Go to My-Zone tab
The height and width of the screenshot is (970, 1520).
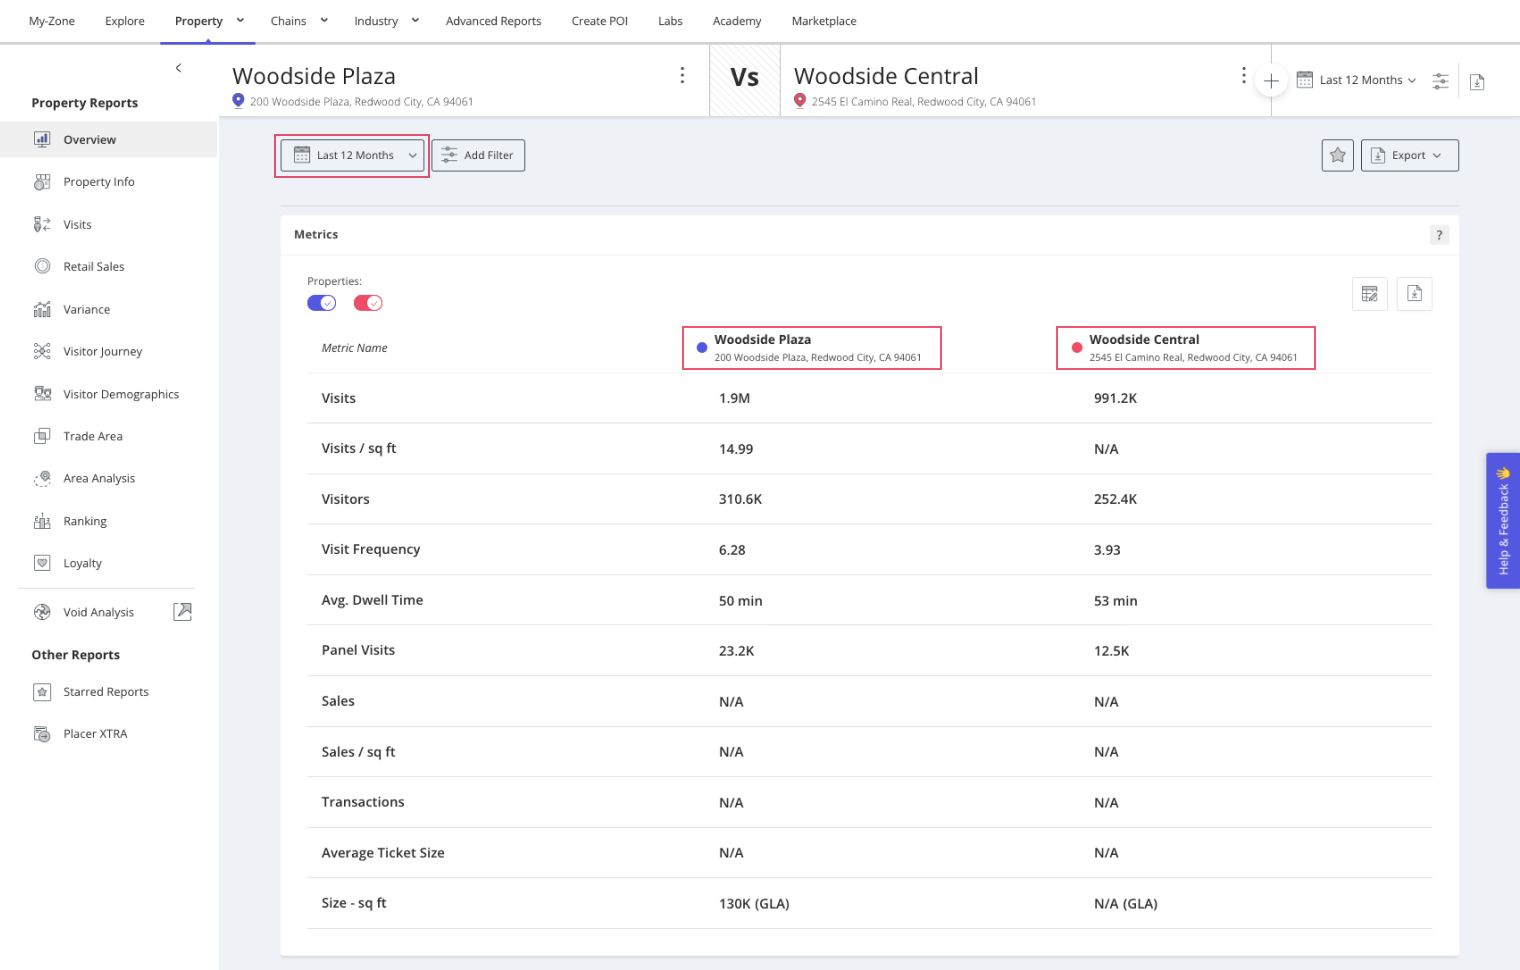point(52,21)
